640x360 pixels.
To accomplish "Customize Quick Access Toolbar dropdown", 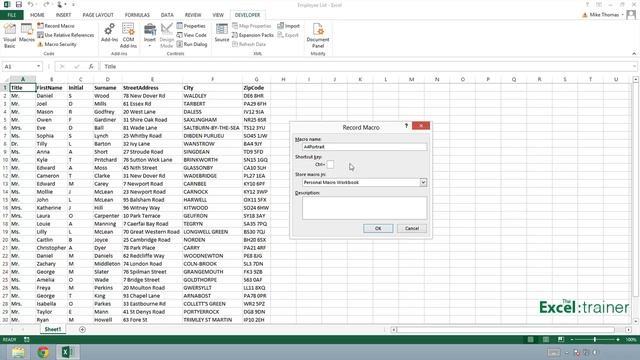I will [73, 5].
